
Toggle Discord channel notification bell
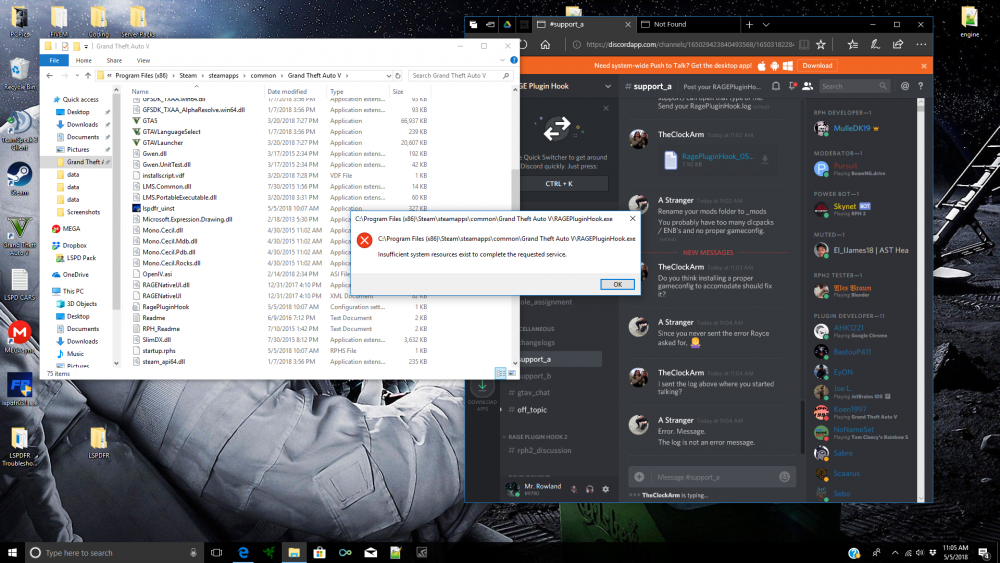[x=776, y=86]
